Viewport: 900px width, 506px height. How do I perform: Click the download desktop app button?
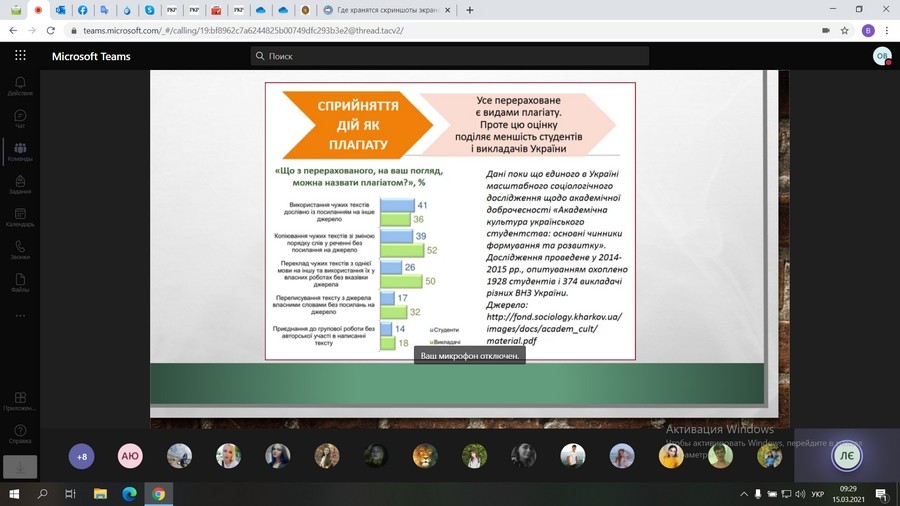(20, 467)
